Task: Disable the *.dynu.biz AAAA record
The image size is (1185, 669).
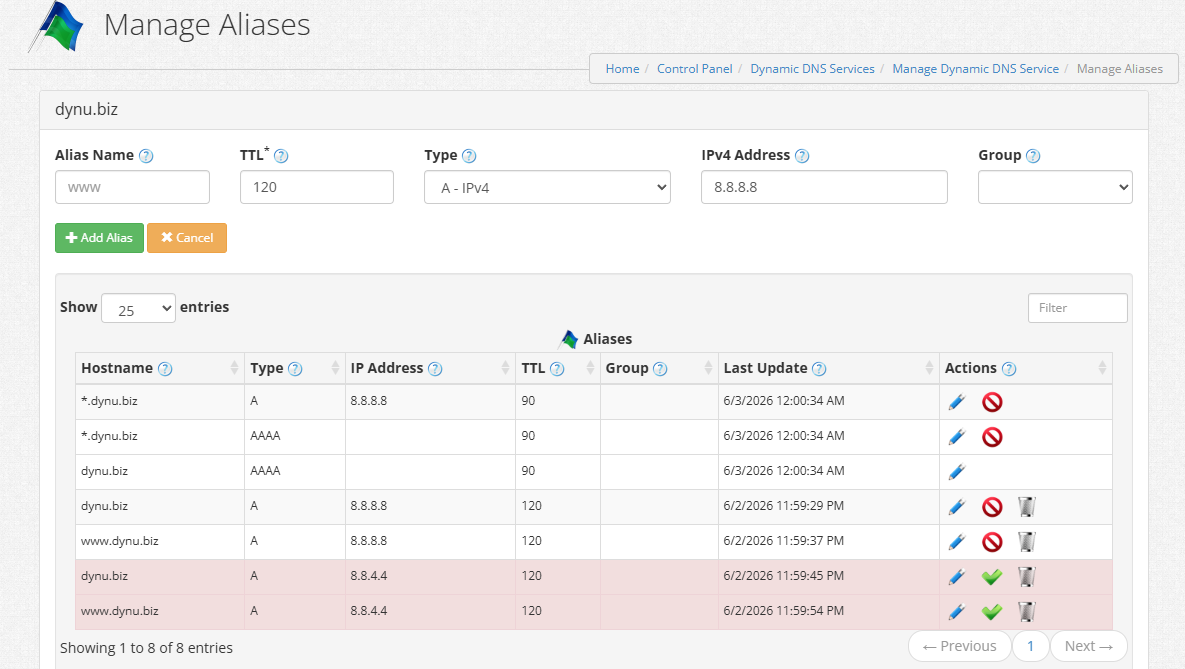Action: (x=992, y=437)
